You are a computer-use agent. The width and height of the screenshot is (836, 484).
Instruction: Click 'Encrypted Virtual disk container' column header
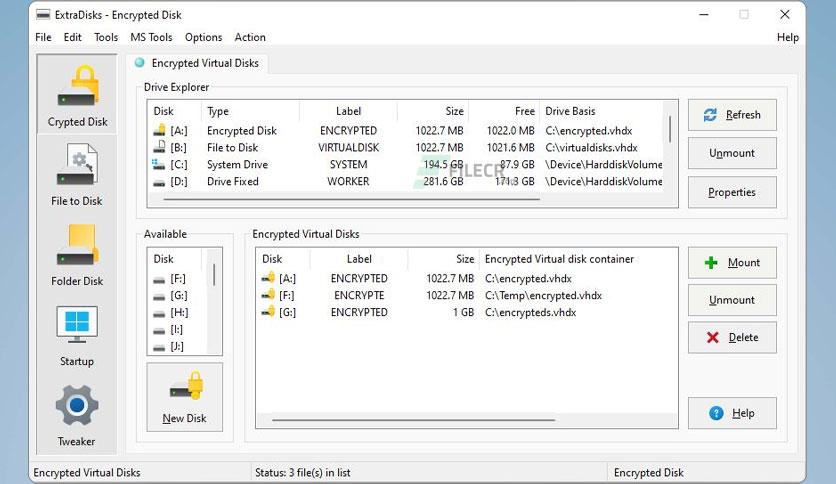[559, 259]
